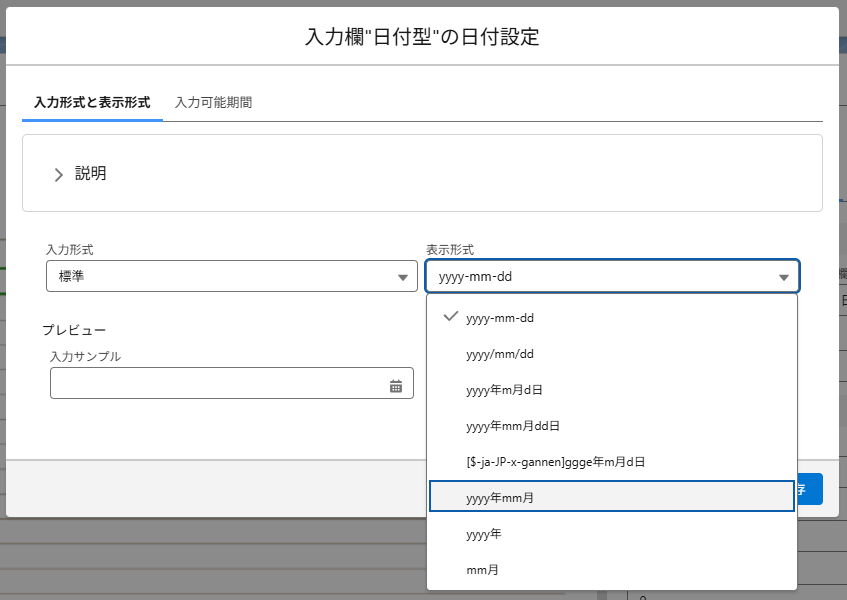Click the partially hidden blue 保存 button

coord(809,489)
